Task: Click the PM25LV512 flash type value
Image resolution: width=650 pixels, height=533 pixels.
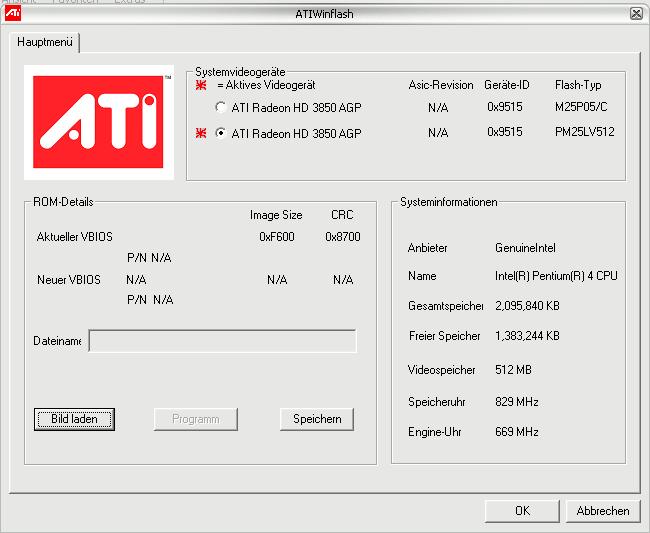Action: [585, 132]
